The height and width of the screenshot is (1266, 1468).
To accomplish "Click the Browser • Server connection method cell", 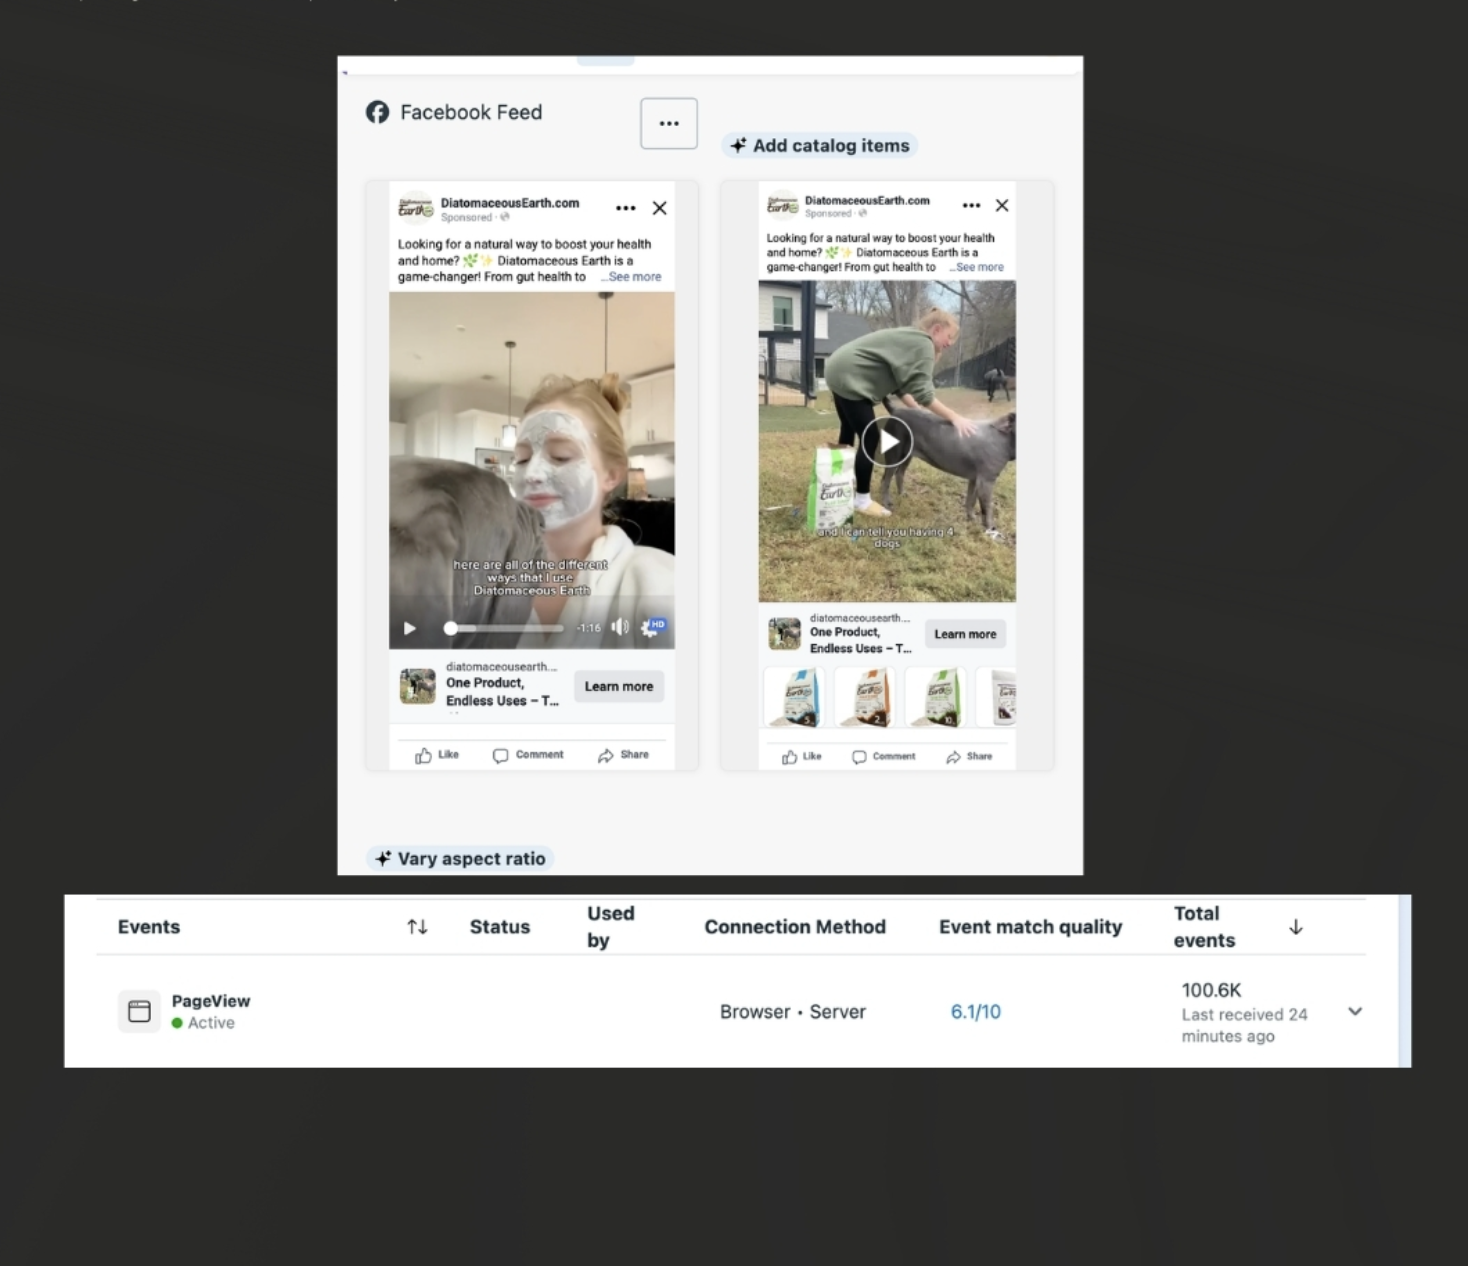I will point(793,1012).
